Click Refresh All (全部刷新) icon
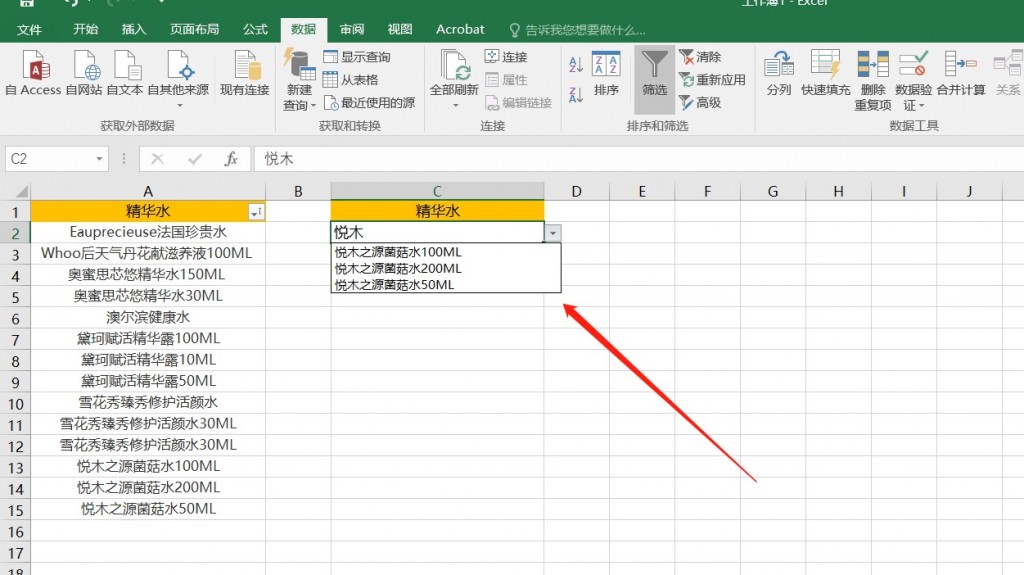The image size is (1024, 575). click(455, 65)
